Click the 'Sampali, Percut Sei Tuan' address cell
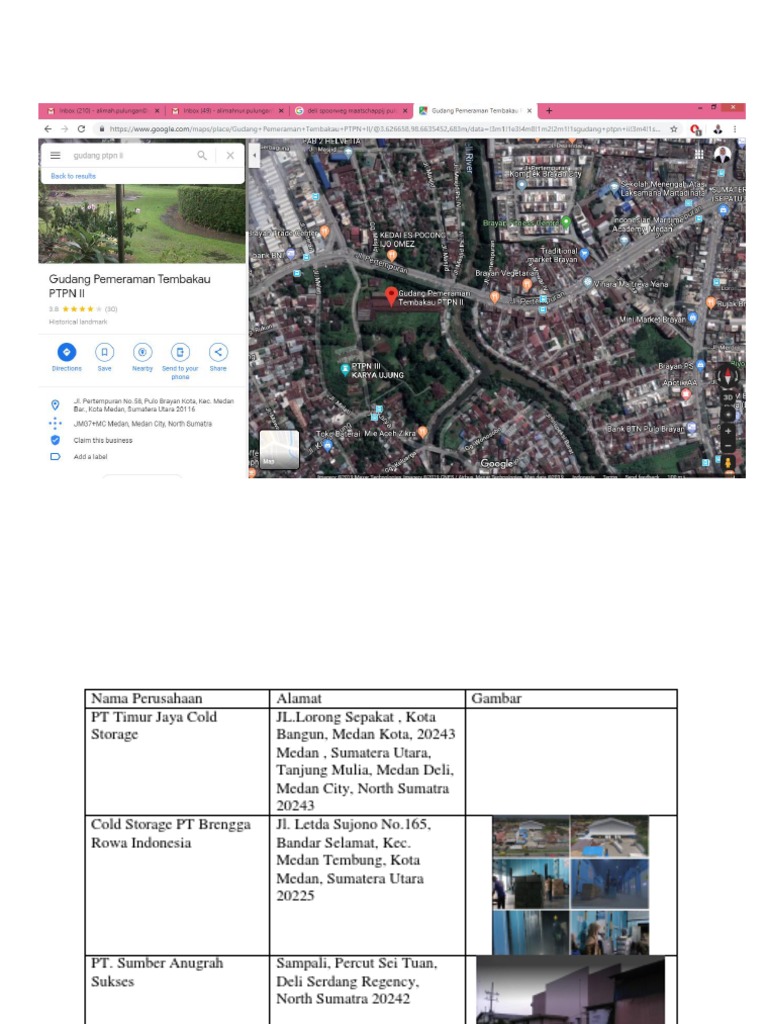Image resolution: width=768 pixels, height=1024 pixels. point(367,989)
